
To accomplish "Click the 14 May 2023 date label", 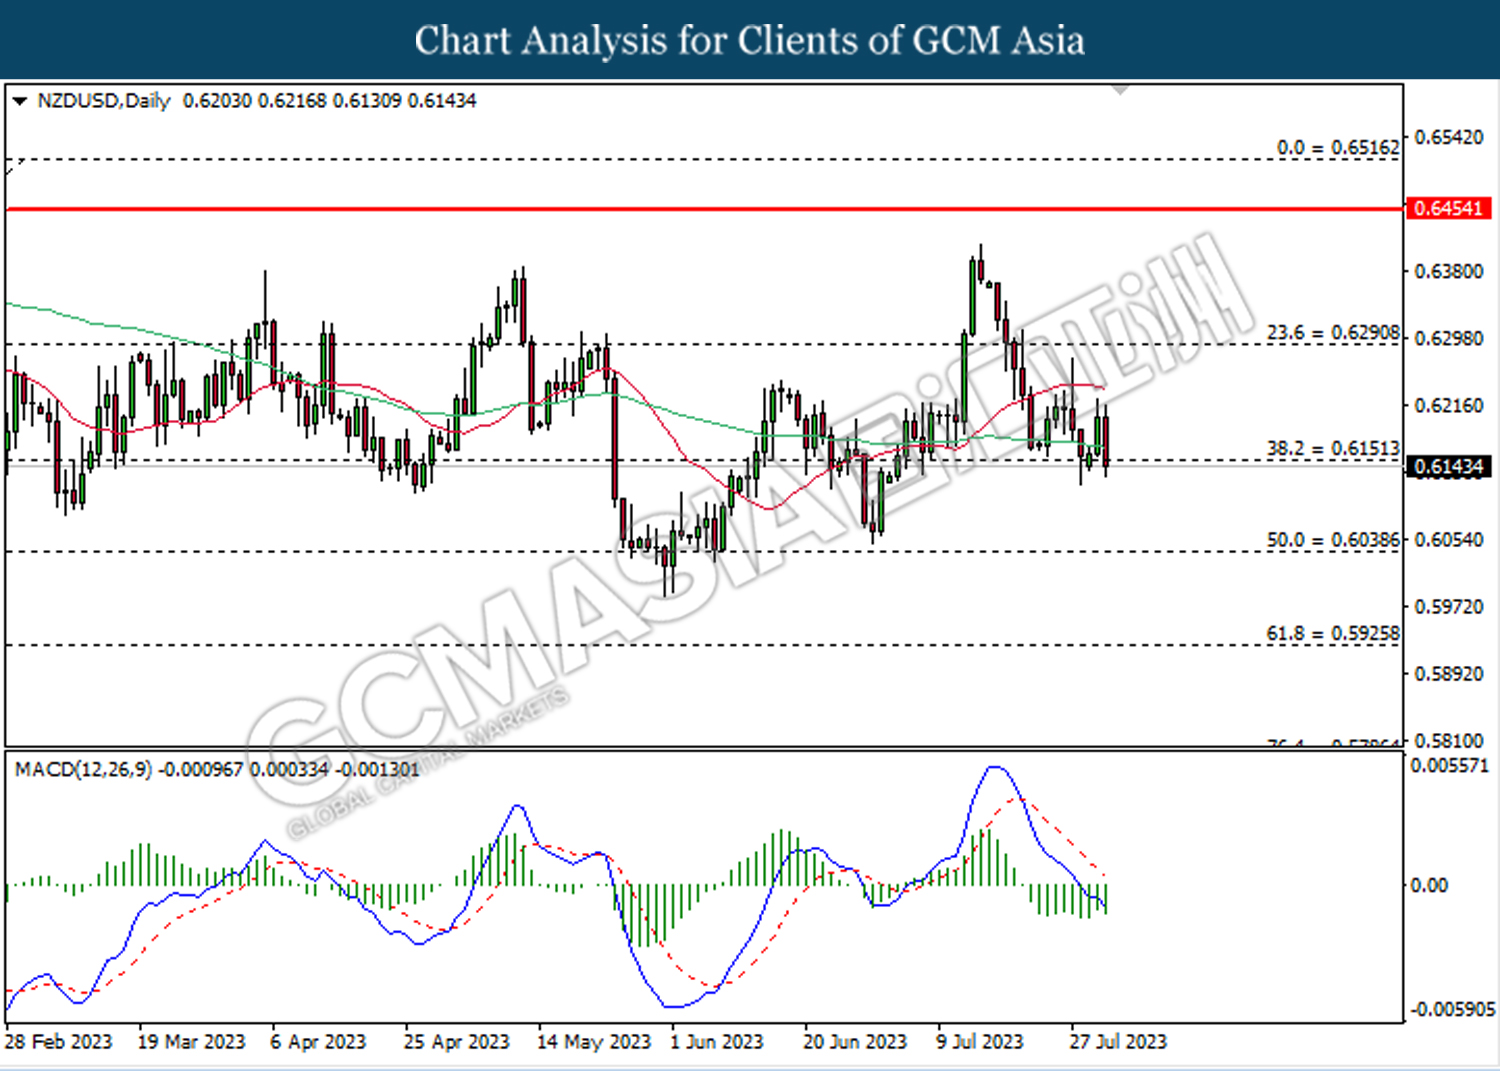I will [594, 1042].
